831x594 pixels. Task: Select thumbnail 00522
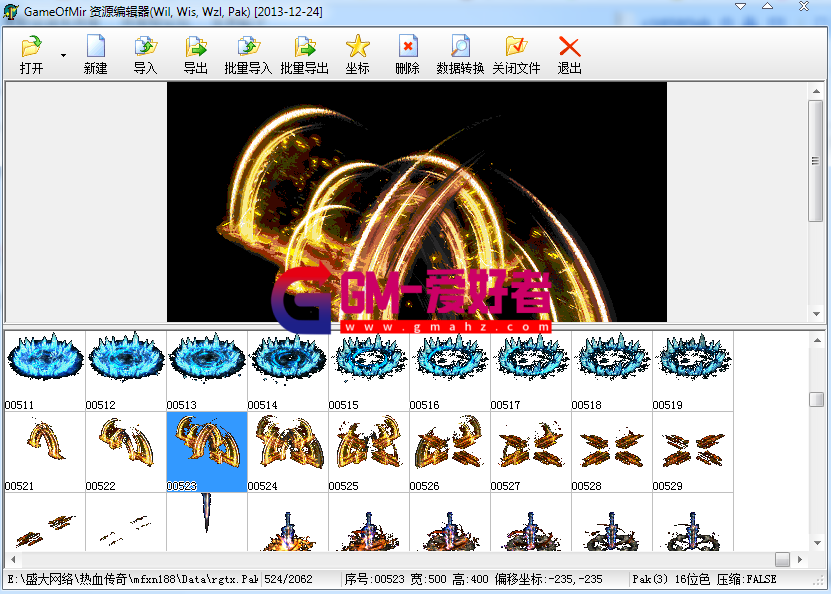tap(126, 452)
